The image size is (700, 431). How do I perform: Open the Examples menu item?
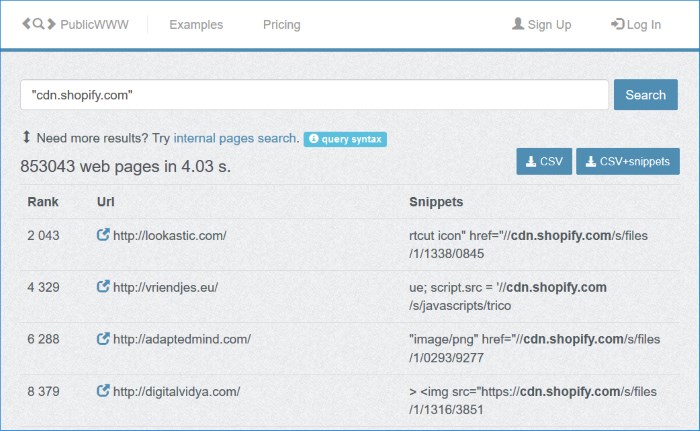point(196,25)
